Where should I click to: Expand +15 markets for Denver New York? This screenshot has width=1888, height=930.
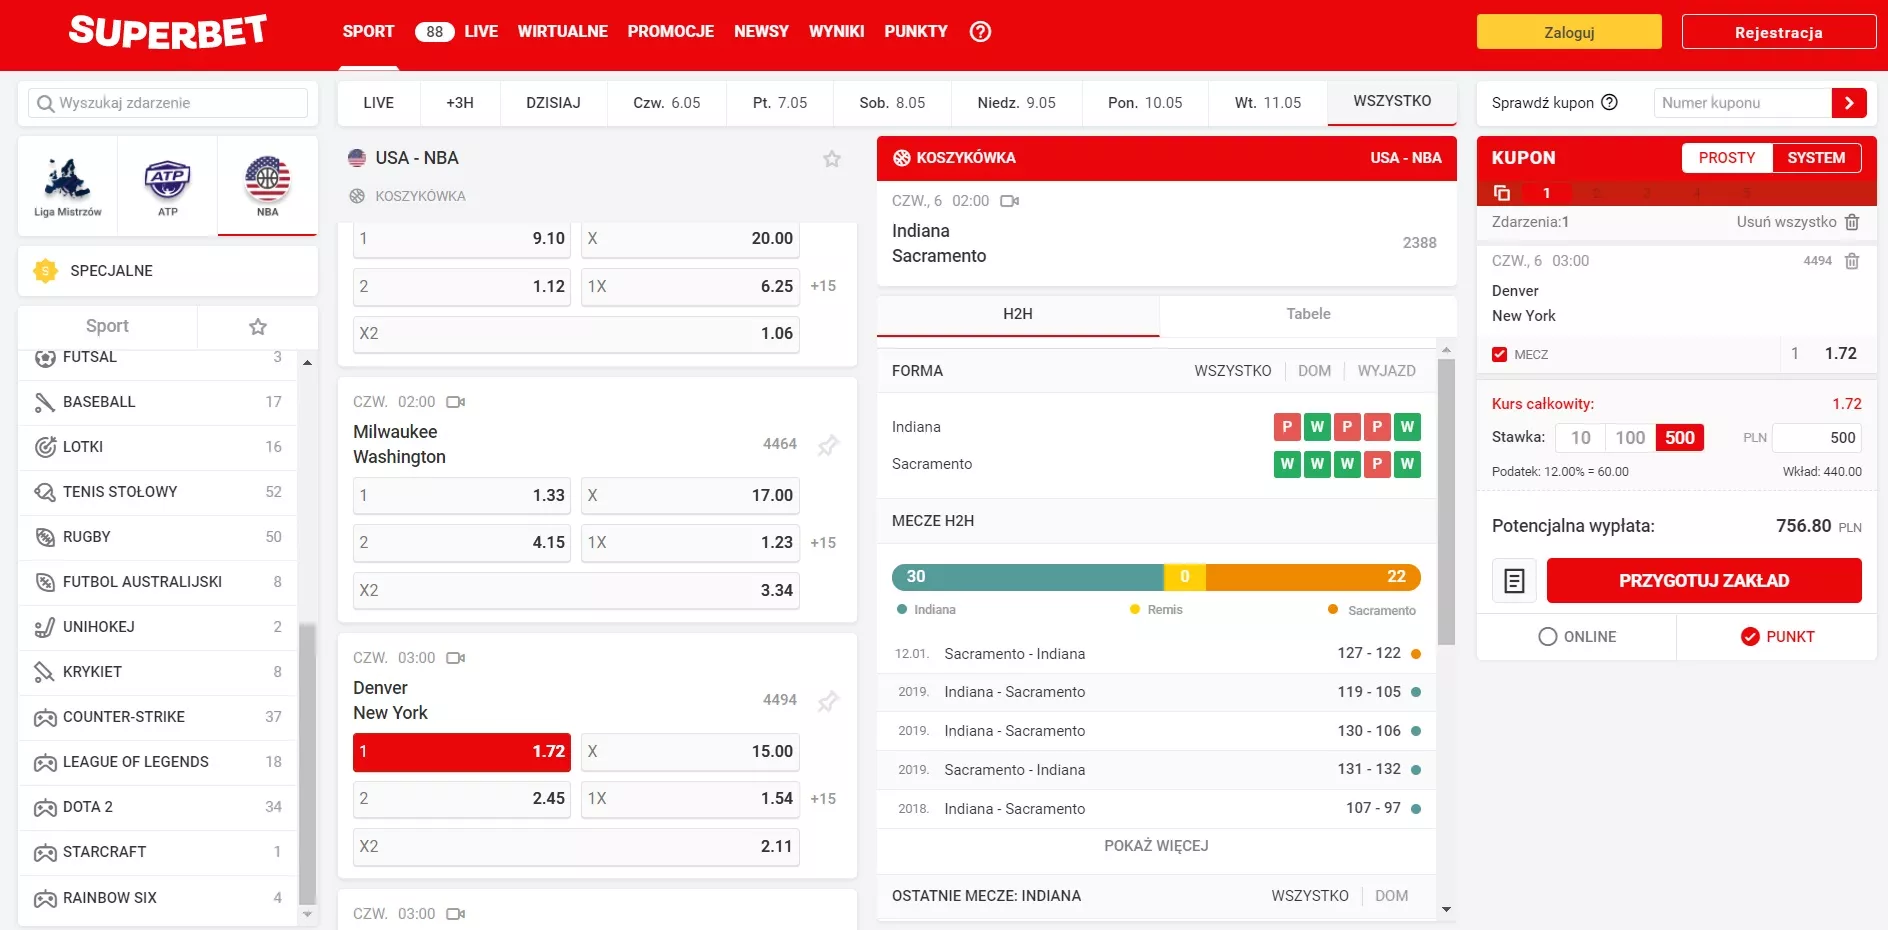(823, 799)
